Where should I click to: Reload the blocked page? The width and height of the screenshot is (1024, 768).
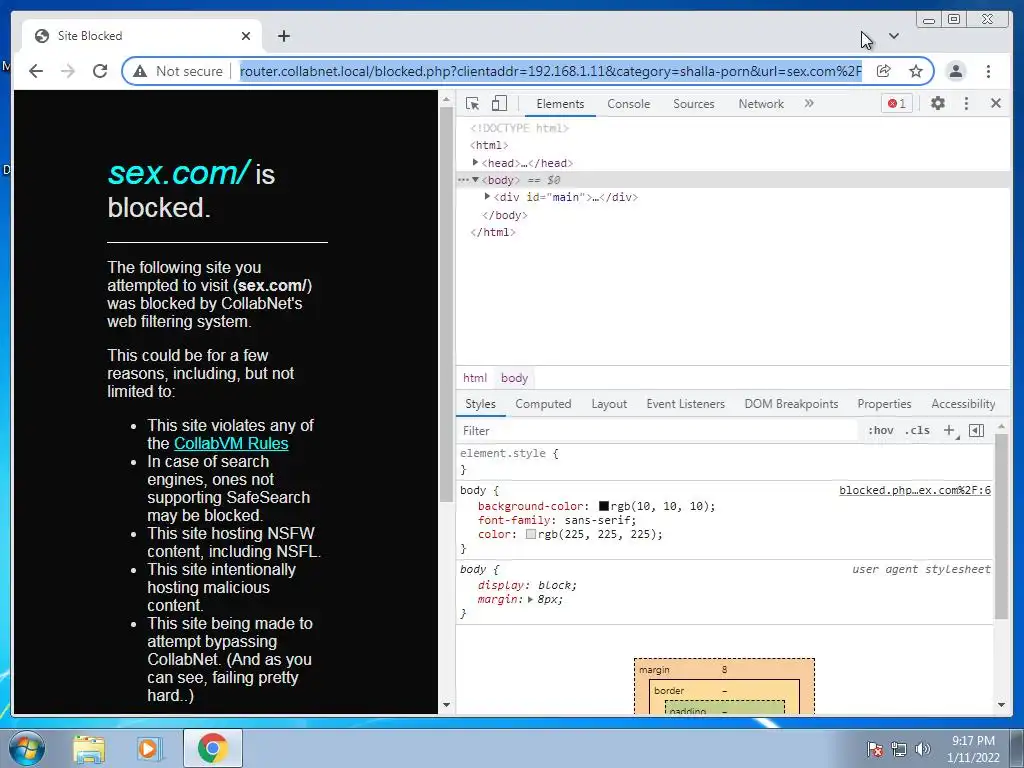tap(100, 71)
